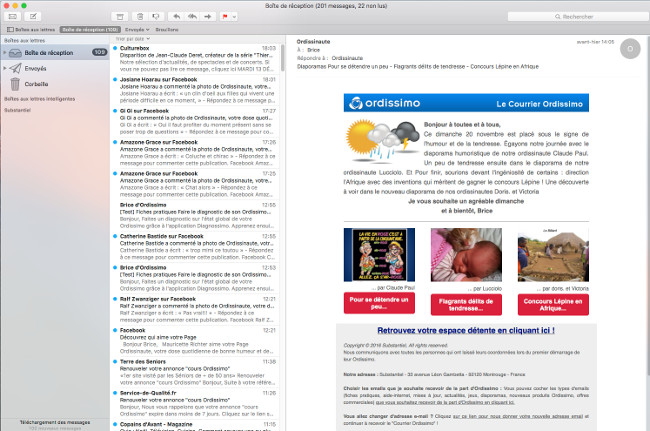Click the sender avatar circle in message header

point(630,48)
